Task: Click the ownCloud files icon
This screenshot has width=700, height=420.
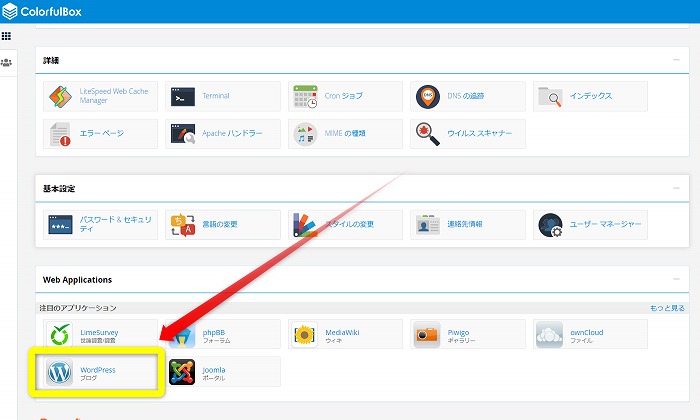Action: [x=550, y=334]
